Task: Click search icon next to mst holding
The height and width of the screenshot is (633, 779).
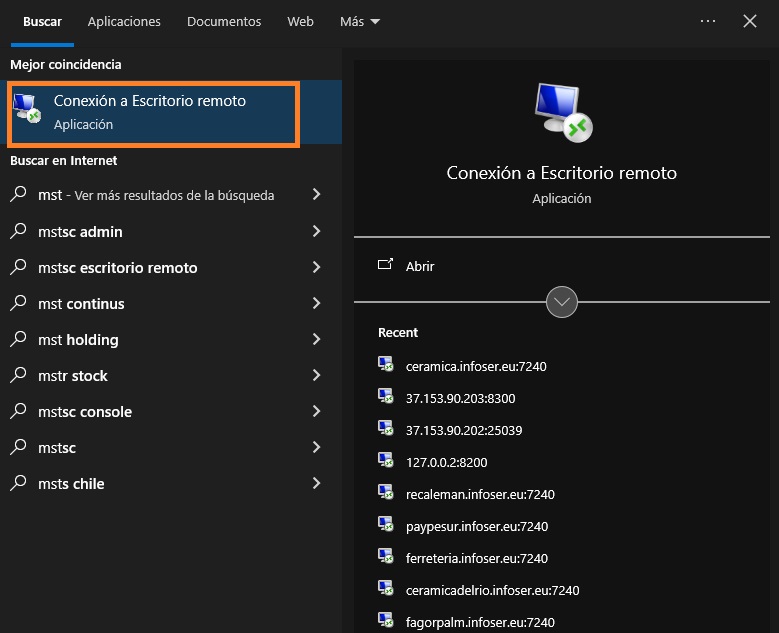Action: [x=18, y=339]
